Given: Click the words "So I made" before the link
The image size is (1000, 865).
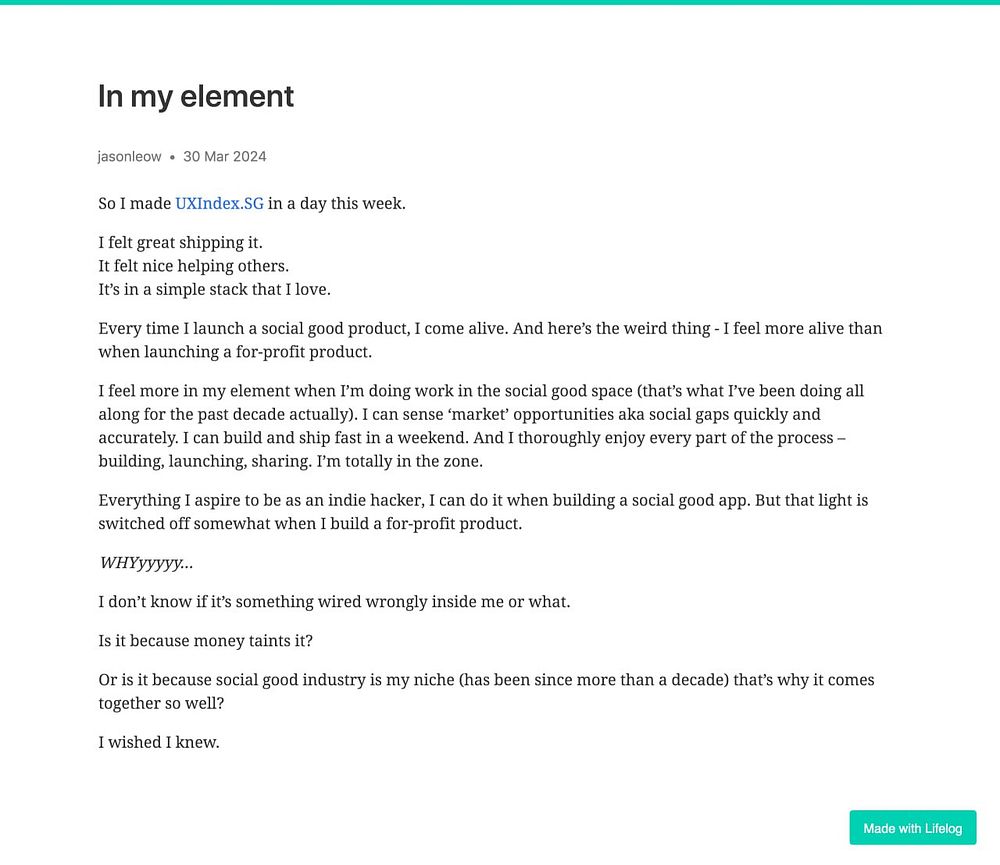Looking at the screenshot, I should pyautogui.click(x=135, y=203).
